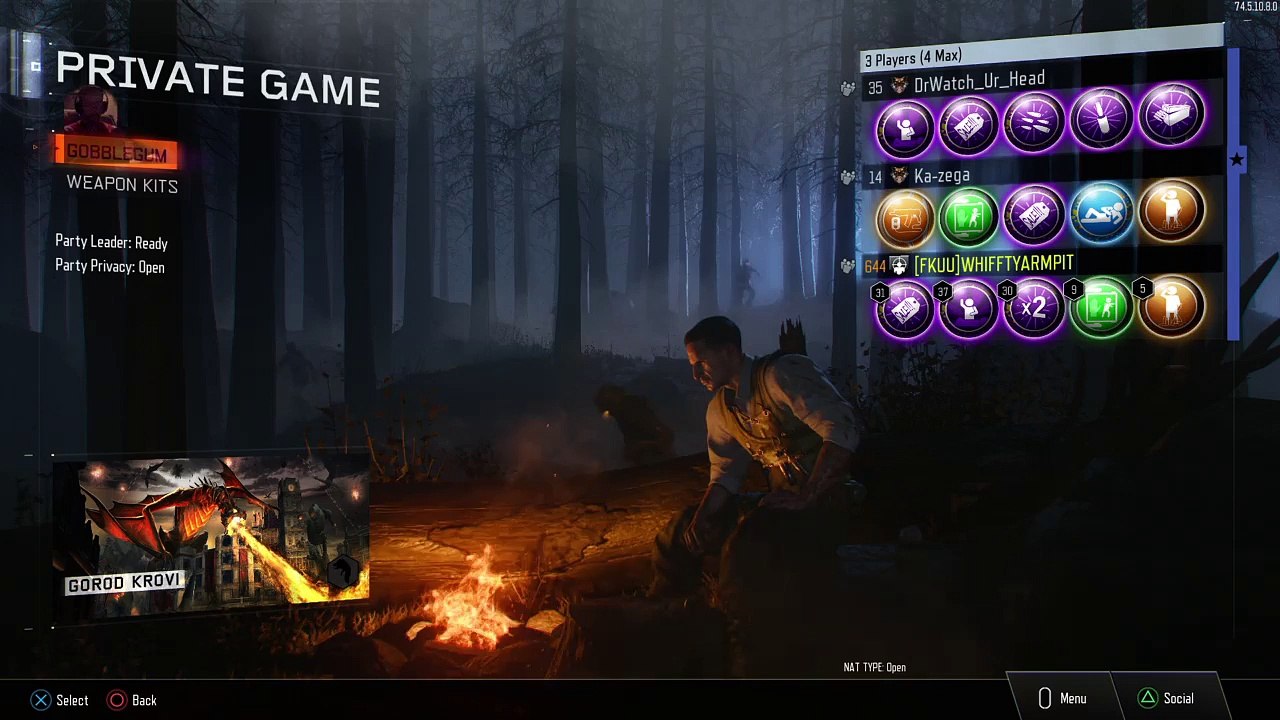
Task: Select Ka-zega's orange standing-figure gobblegum
Action: pyautogui.click(x=1170, y=210)
